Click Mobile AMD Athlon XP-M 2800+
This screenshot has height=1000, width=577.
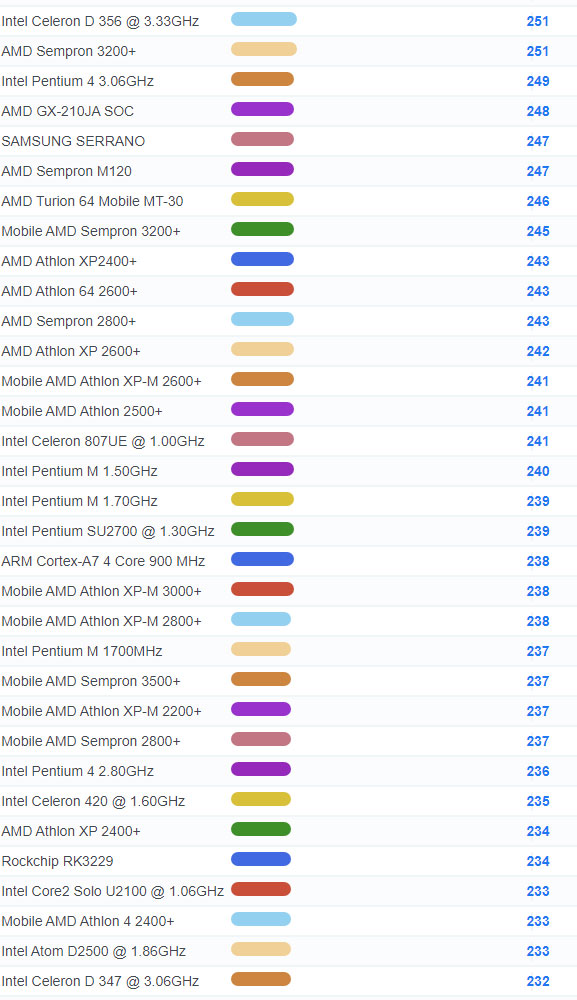click(101, 621)
